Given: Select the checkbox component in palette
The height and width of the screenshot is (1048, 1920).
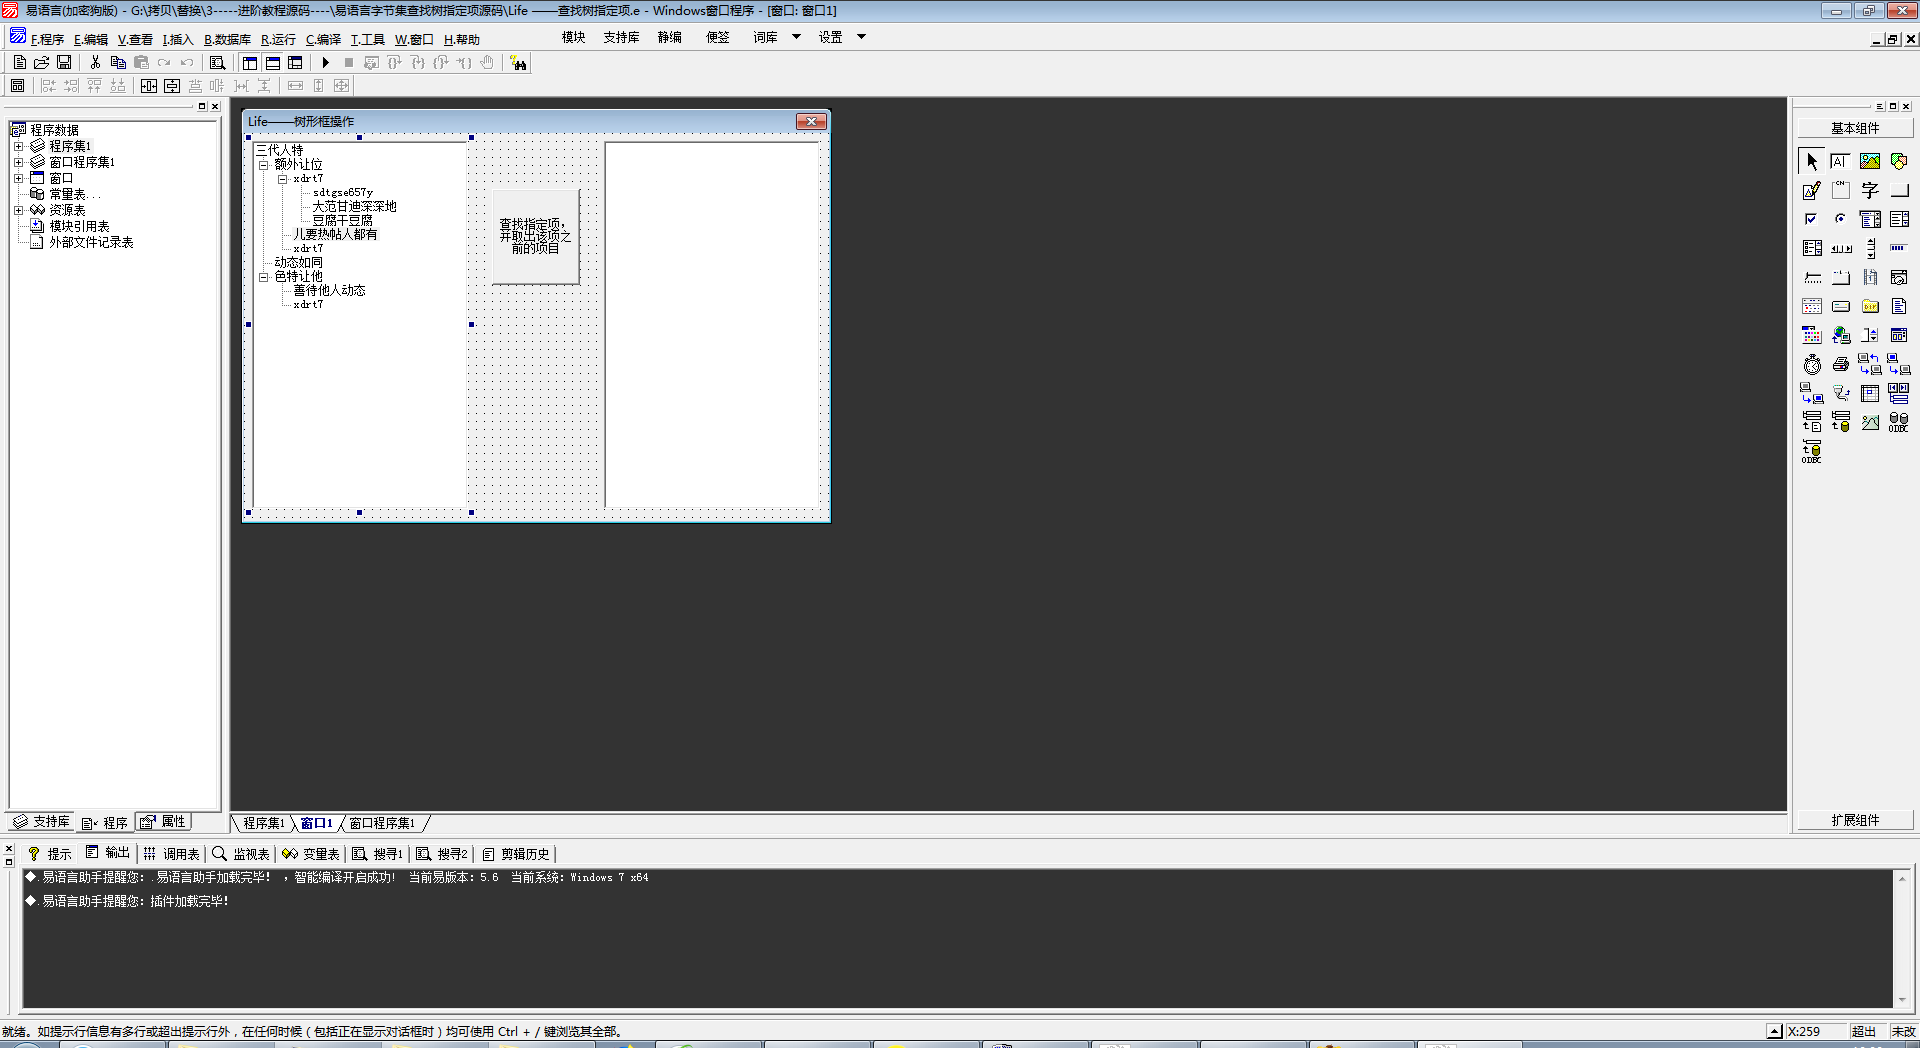Looking at the screenshot, I should [x=1812, y=219].
